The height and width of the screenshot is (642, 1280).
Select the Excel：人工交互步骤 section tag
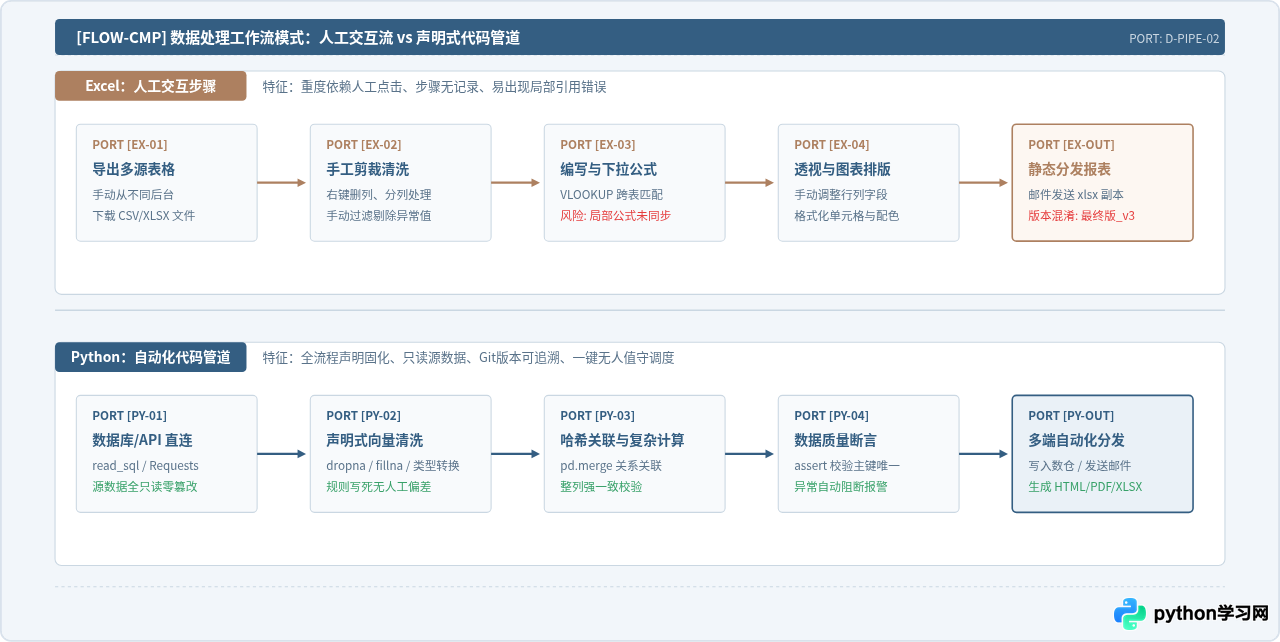151,86
